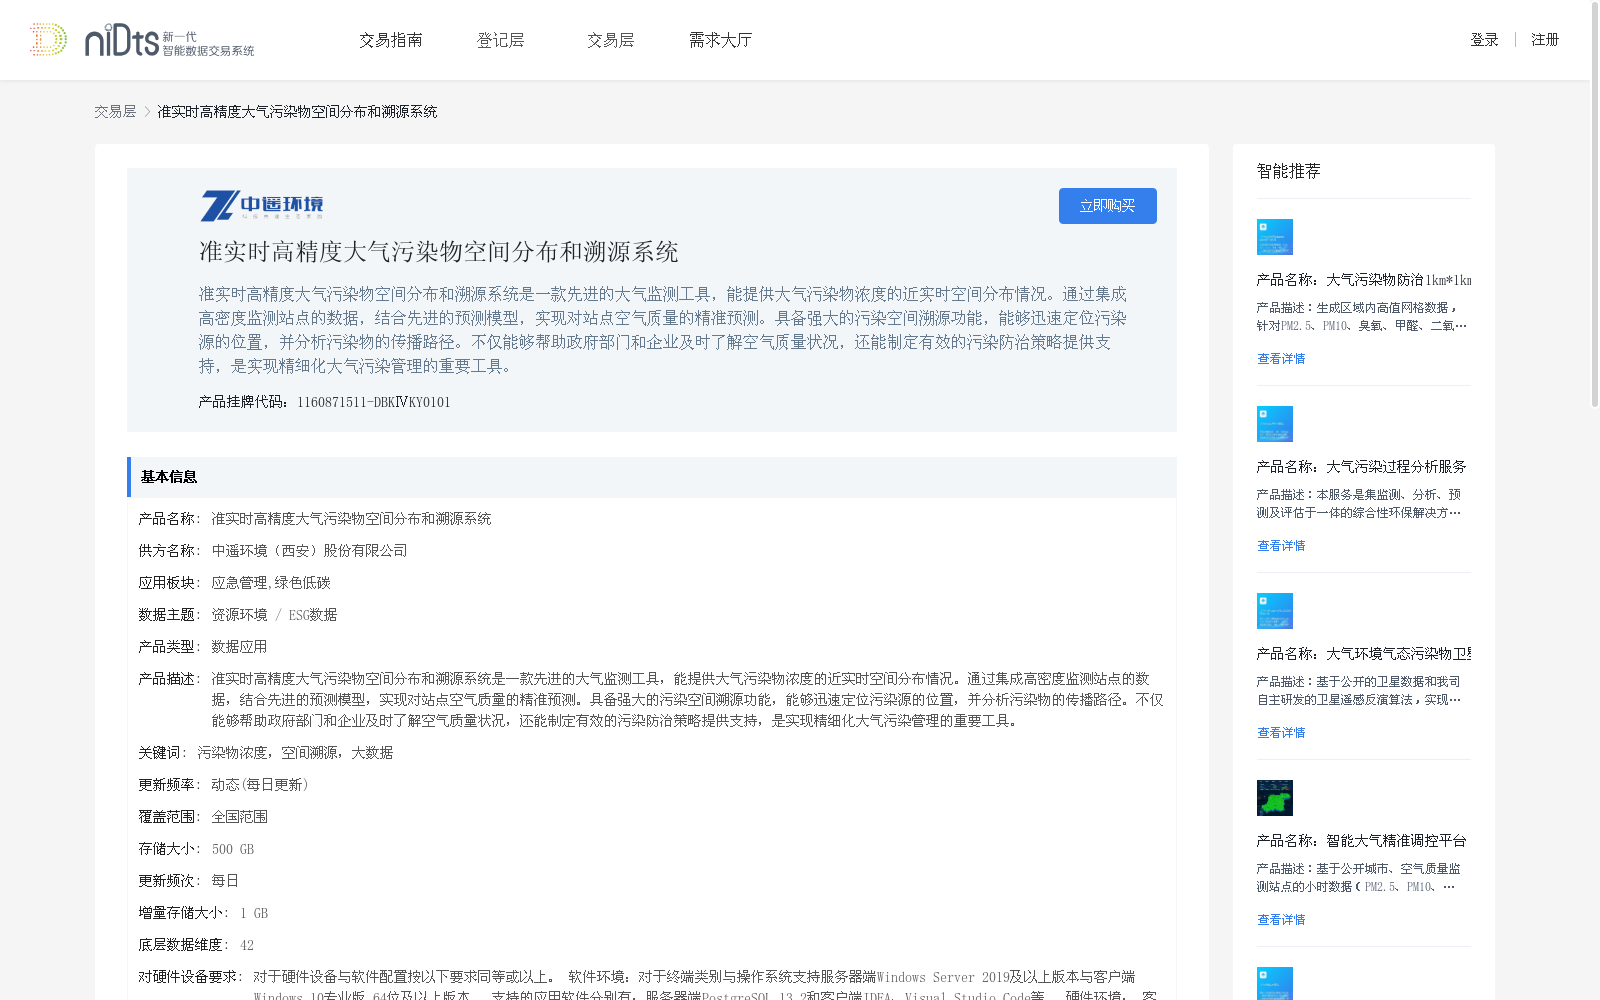Open the 交易指南 menu
The image size is (1600, 1000).
[391, 40]
